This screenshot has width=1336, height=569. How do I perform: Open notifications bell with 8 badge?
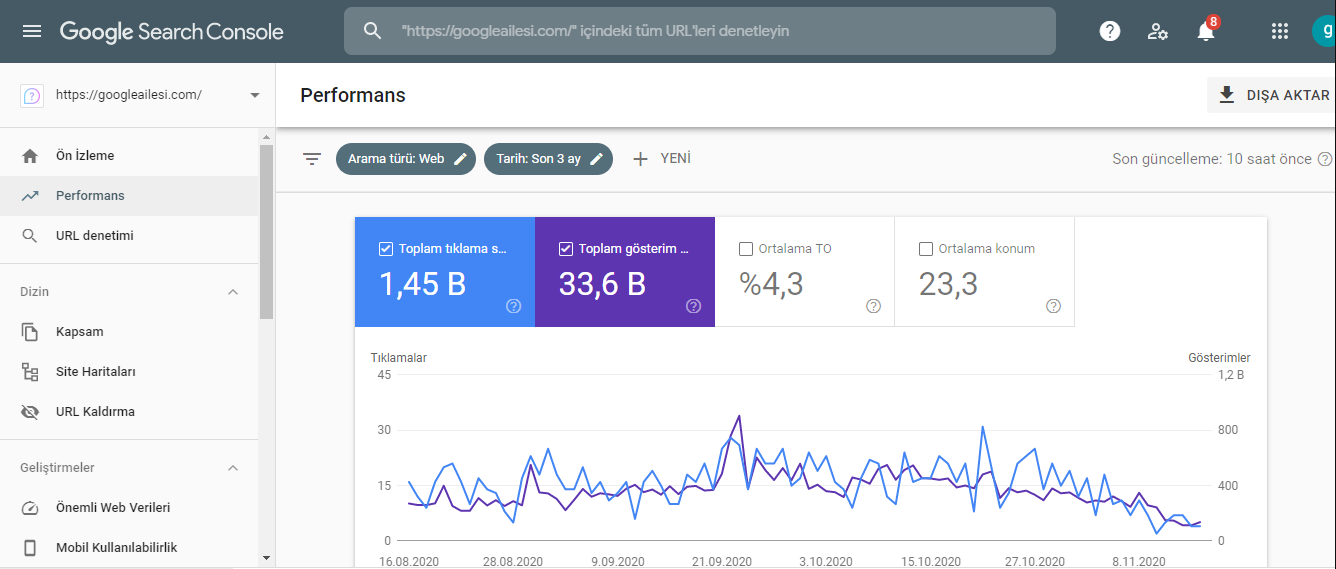1207,29
